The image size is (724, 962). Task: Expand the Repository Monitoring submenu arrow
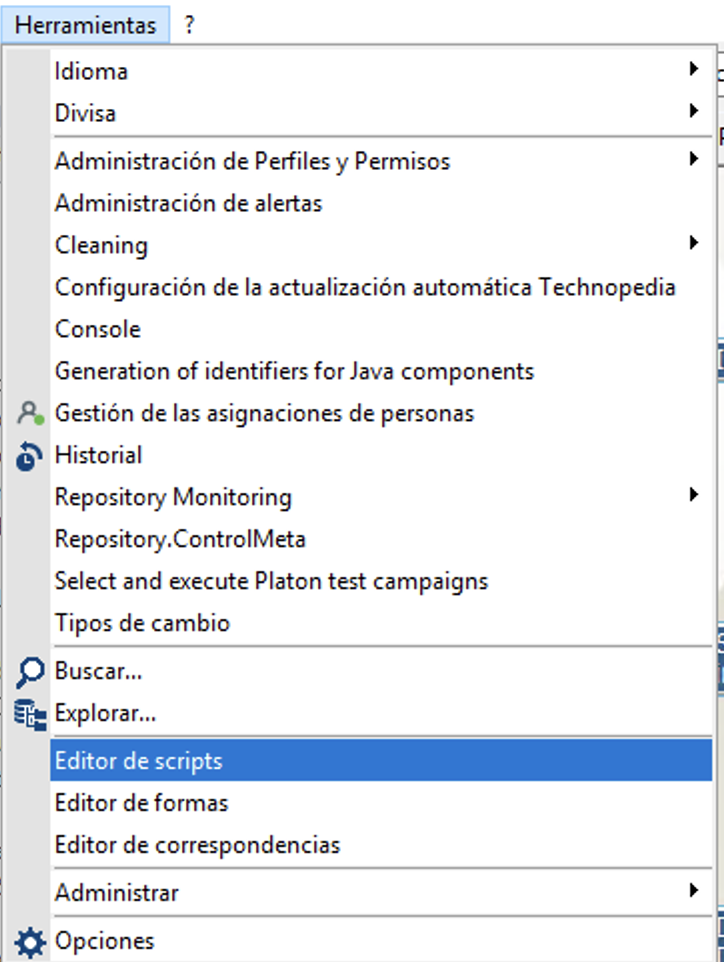pyautogui.click(x=693, y=494)
